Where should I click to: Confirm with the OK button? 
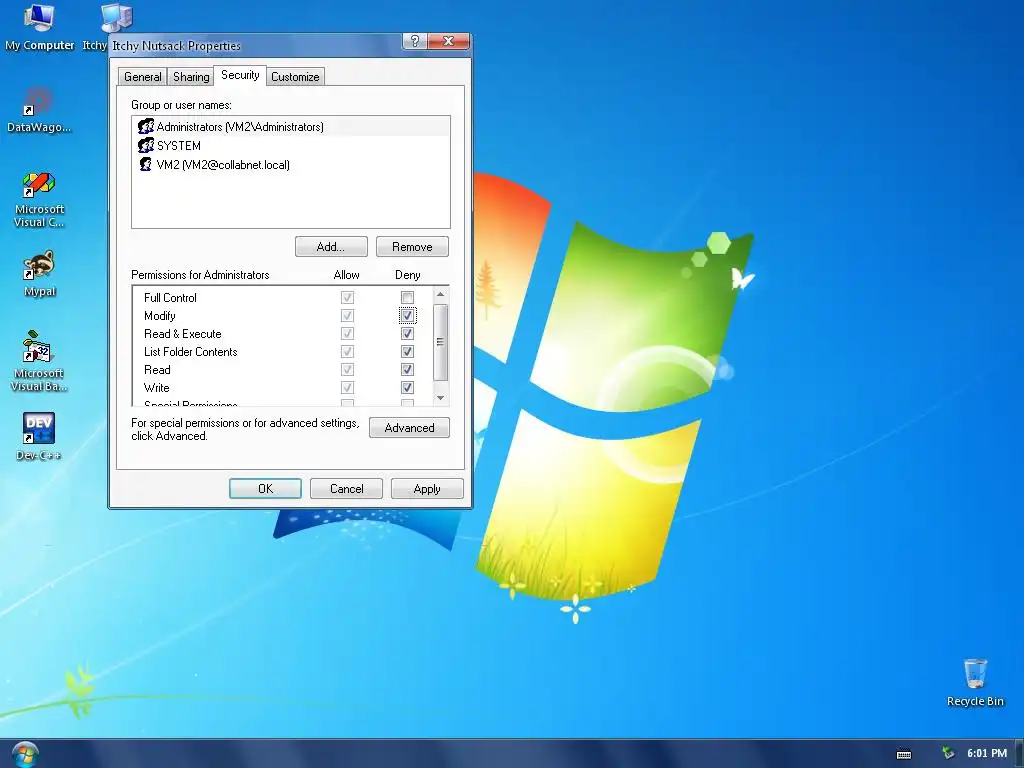click(x=265, y=488)
